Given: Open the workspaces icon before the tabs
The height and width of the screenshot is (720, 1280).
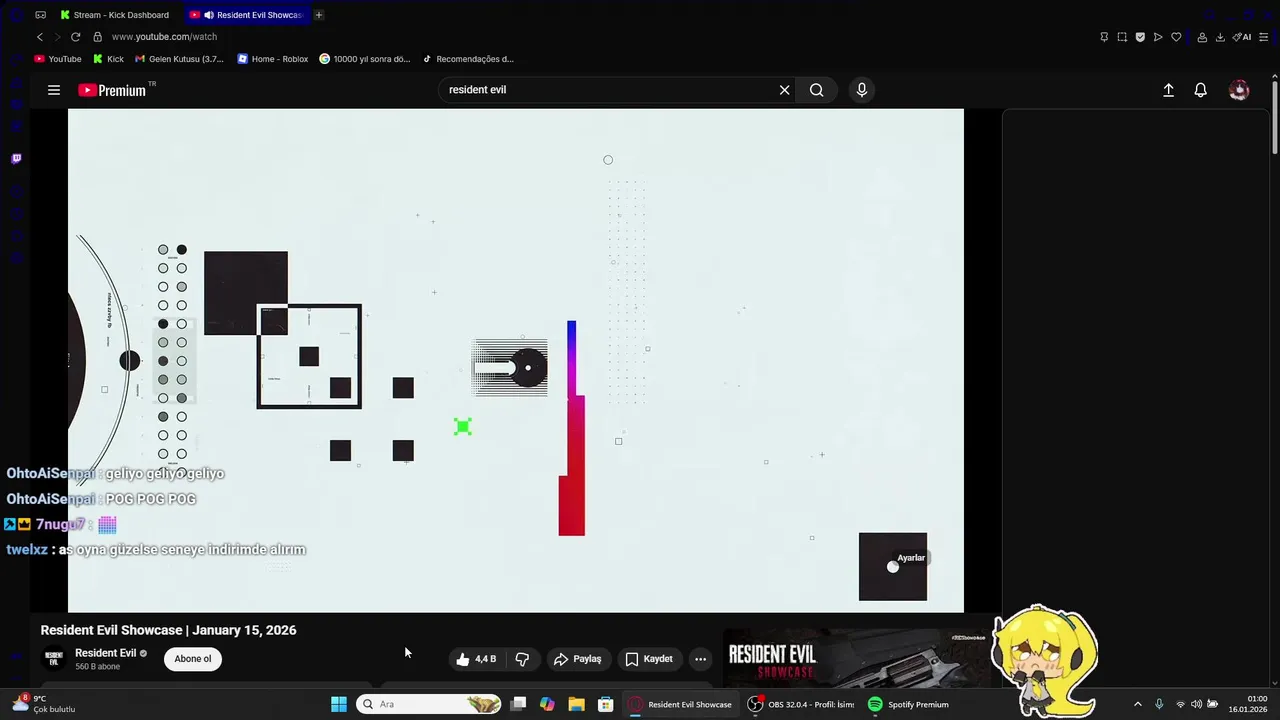Looking at the screenshot, I should click(40, 15).
